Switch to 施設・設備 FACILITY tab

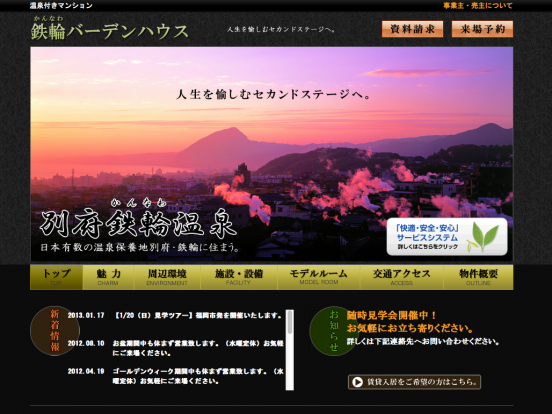pos(239,277)
